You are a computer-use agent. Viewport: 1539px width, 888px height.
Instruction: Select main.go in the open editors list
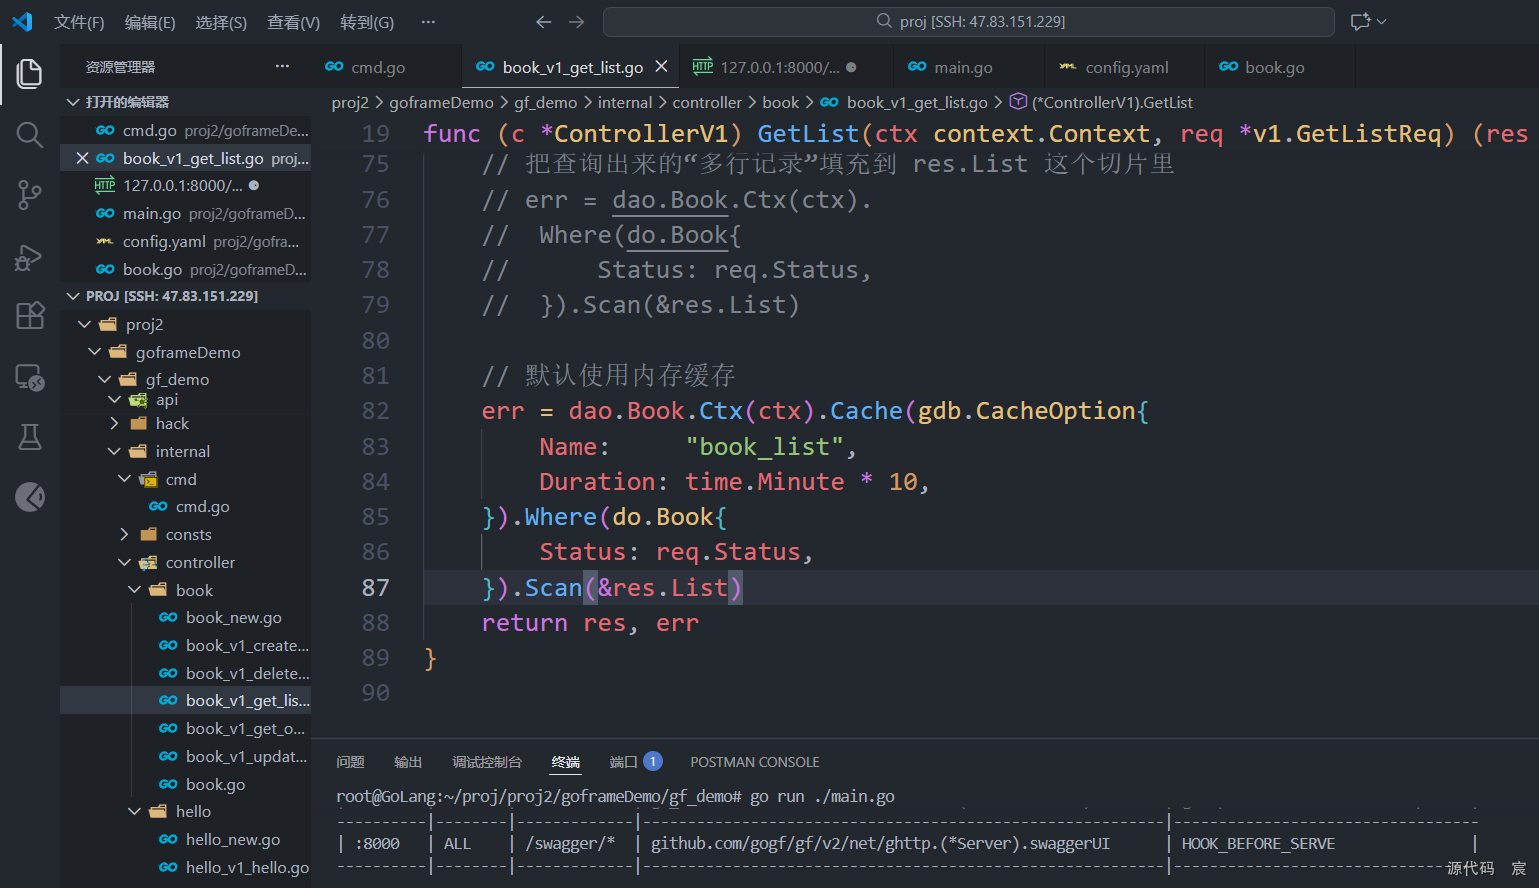pyautogui.click(x=186, y=213)
